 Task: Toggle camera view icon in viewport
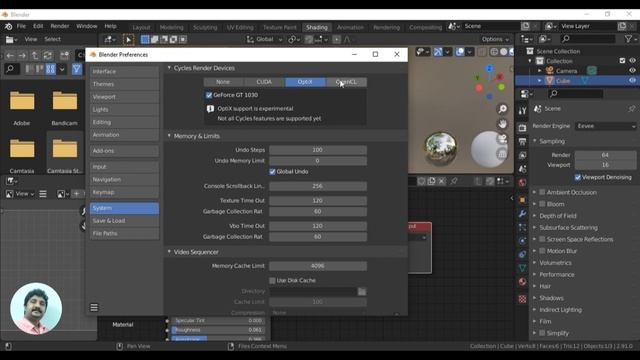[x=502, y=139]
